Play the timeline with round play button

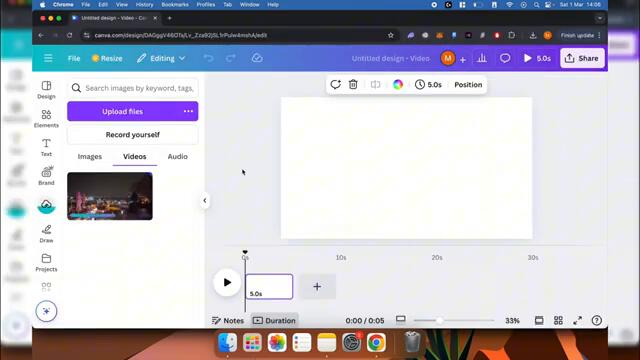pyautogui.click(x=227, y=282)
